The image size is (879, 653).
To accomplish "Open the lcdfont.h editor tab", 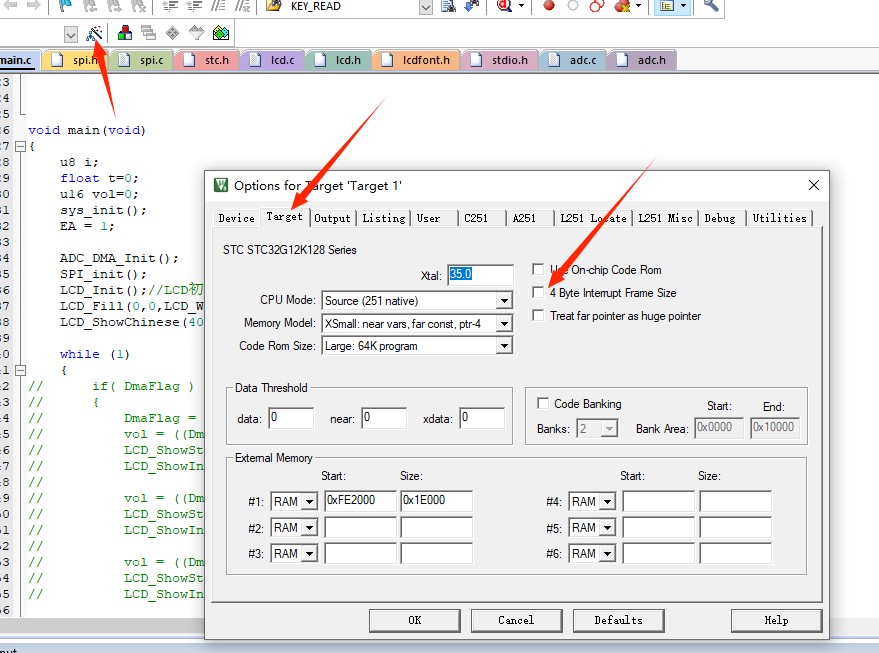I will click(418, 60).
